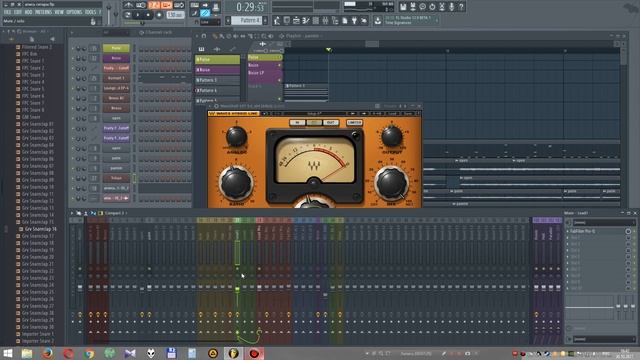This screenshot has width=640, height=360.
Task: Click the OUTPUT knob on the Waves compressor
Action: click(391, 136)
